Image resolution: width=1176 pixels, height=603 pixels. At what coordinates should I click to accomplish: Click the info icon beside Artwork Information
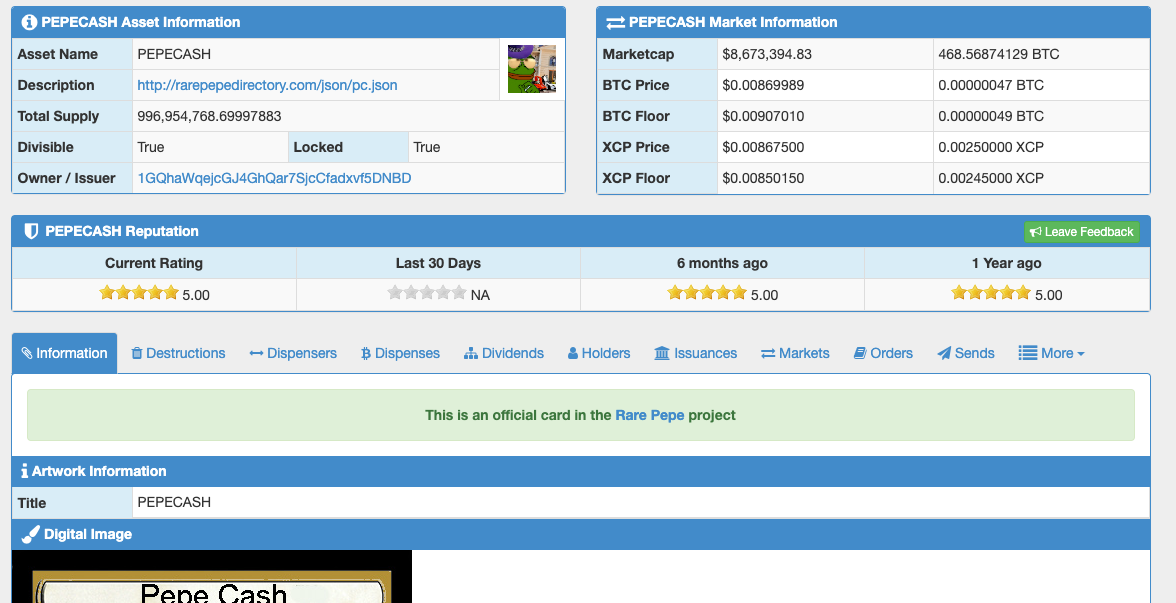coord(25,471)
